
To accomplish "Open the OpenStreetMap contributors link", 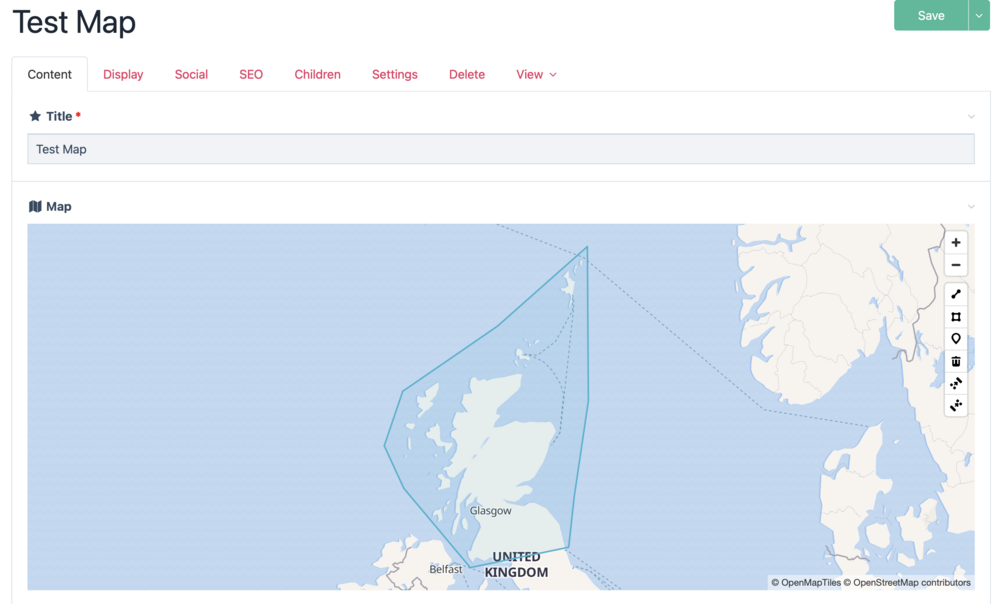I will [910, 582].
